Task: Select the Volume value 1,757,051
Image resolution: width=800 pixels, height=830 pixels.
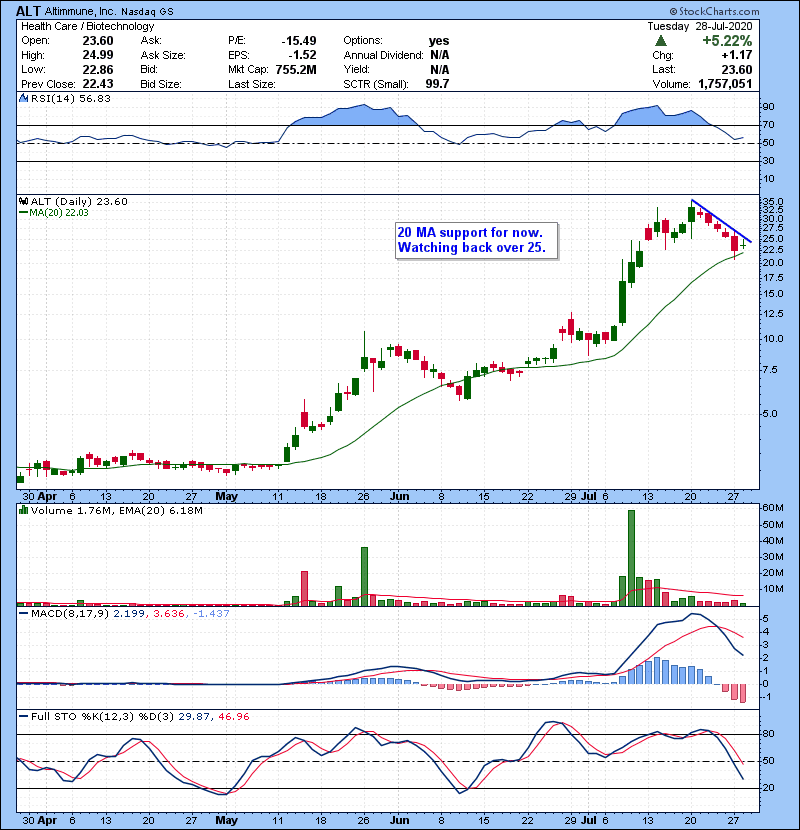Action: 725,84
